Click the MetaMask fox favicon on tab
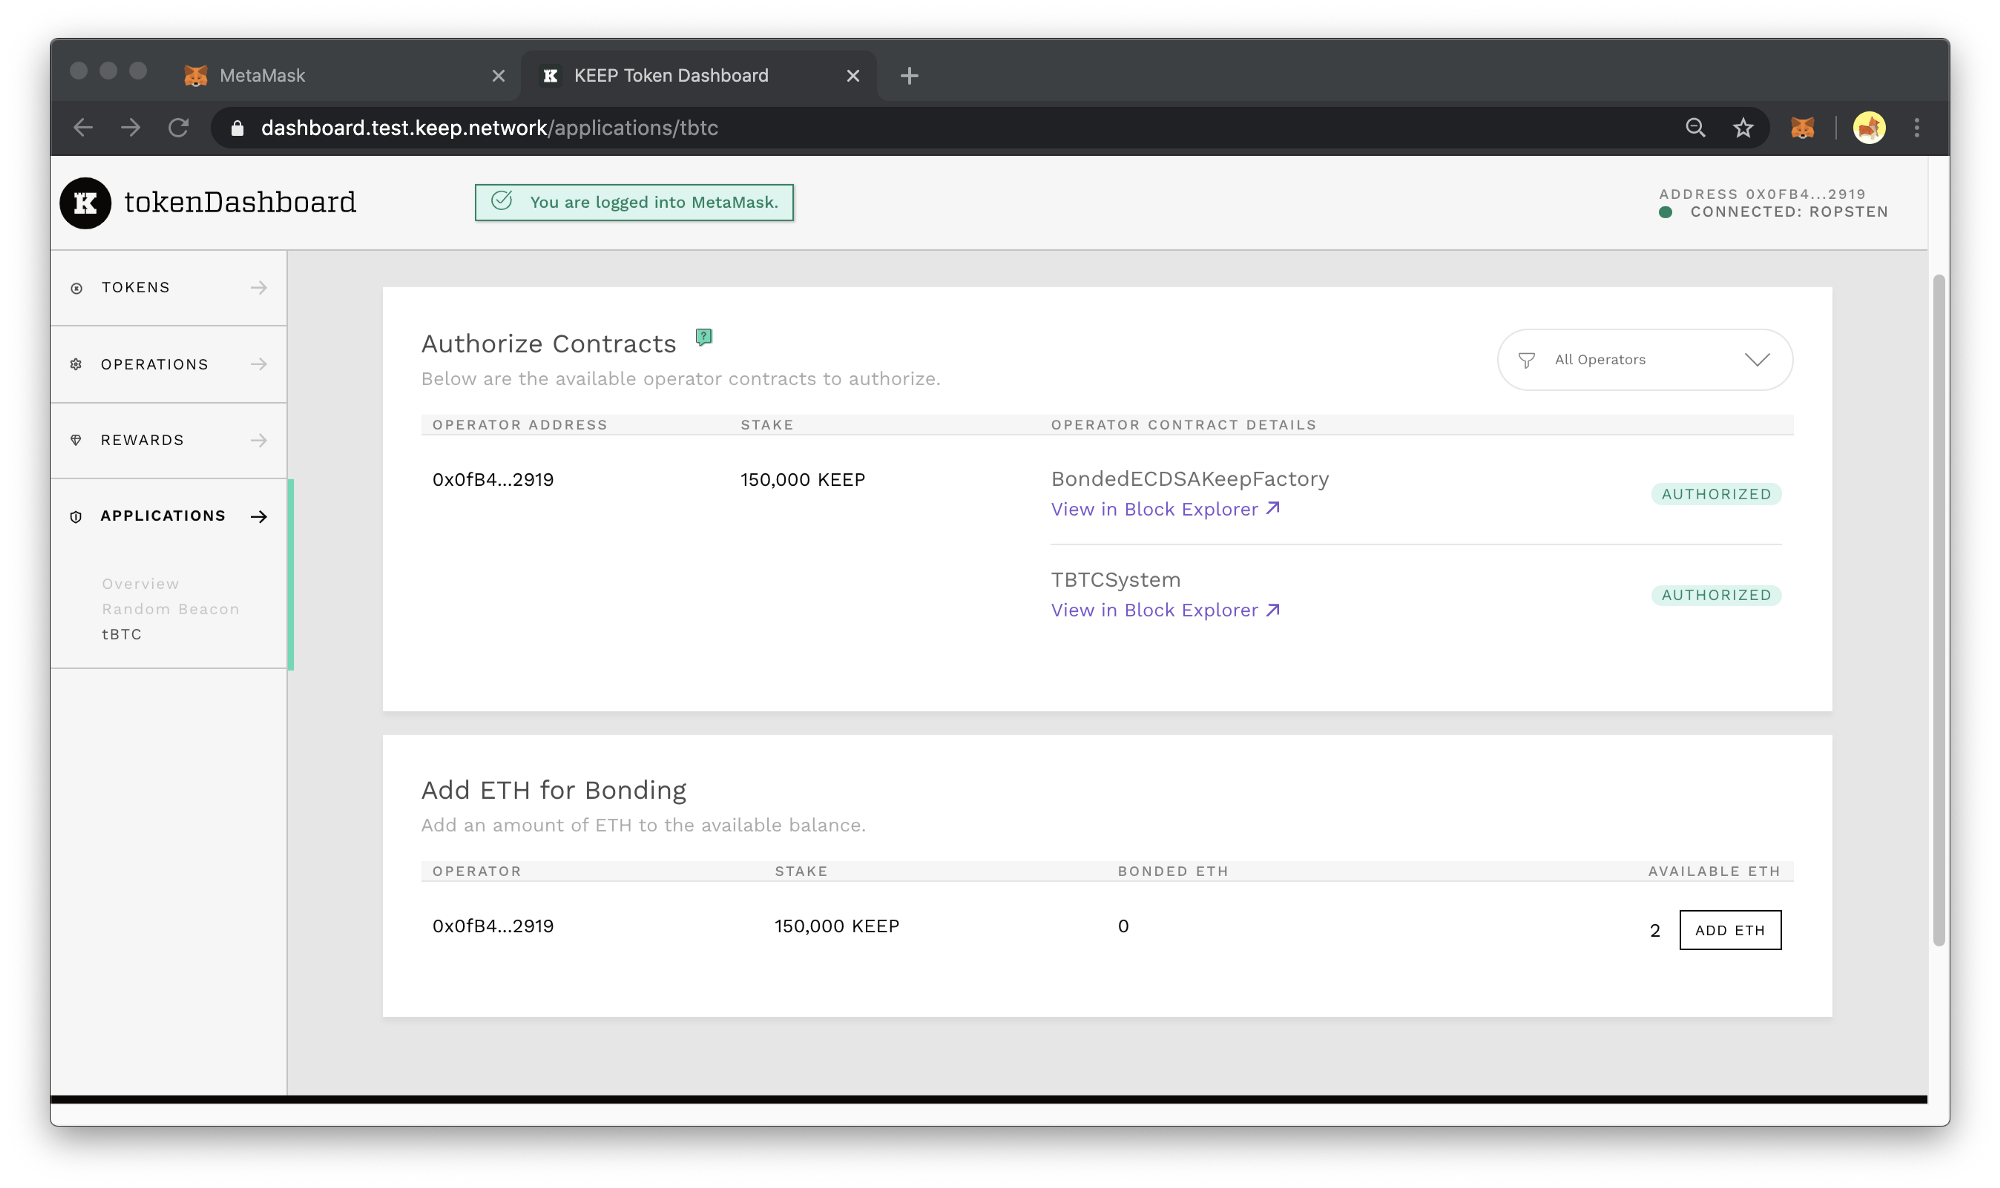This screenshot has height=1188, width=2000. click(x=196, y=76)
